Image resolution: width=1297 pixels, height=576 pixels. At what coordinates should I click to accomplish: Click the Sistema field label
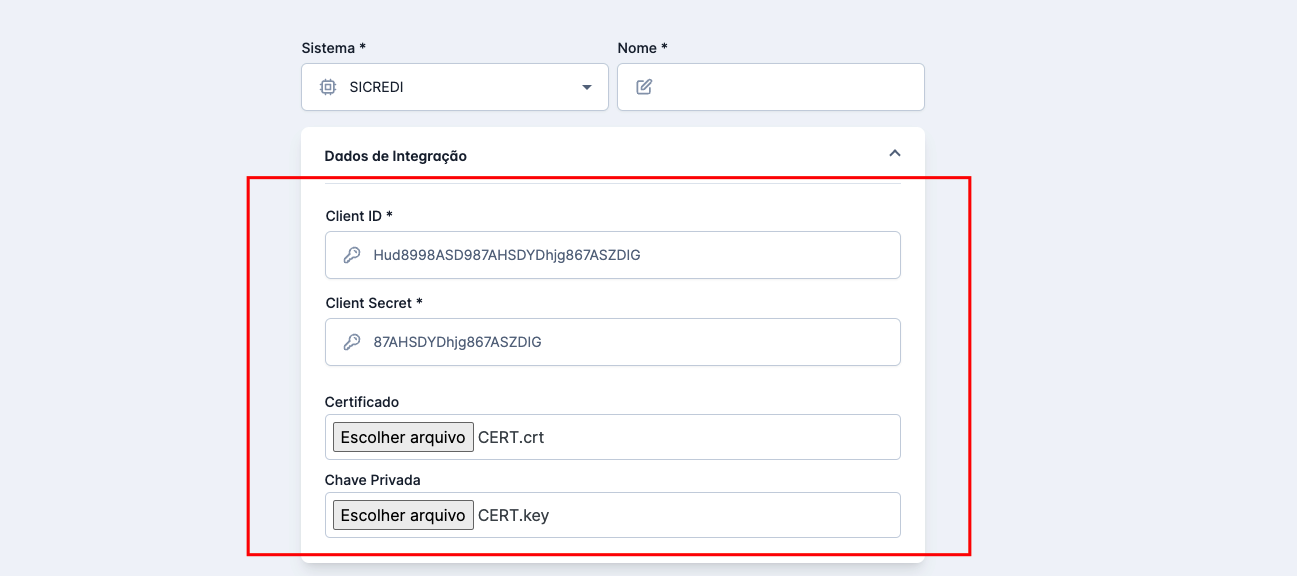[x=333, y=48]
